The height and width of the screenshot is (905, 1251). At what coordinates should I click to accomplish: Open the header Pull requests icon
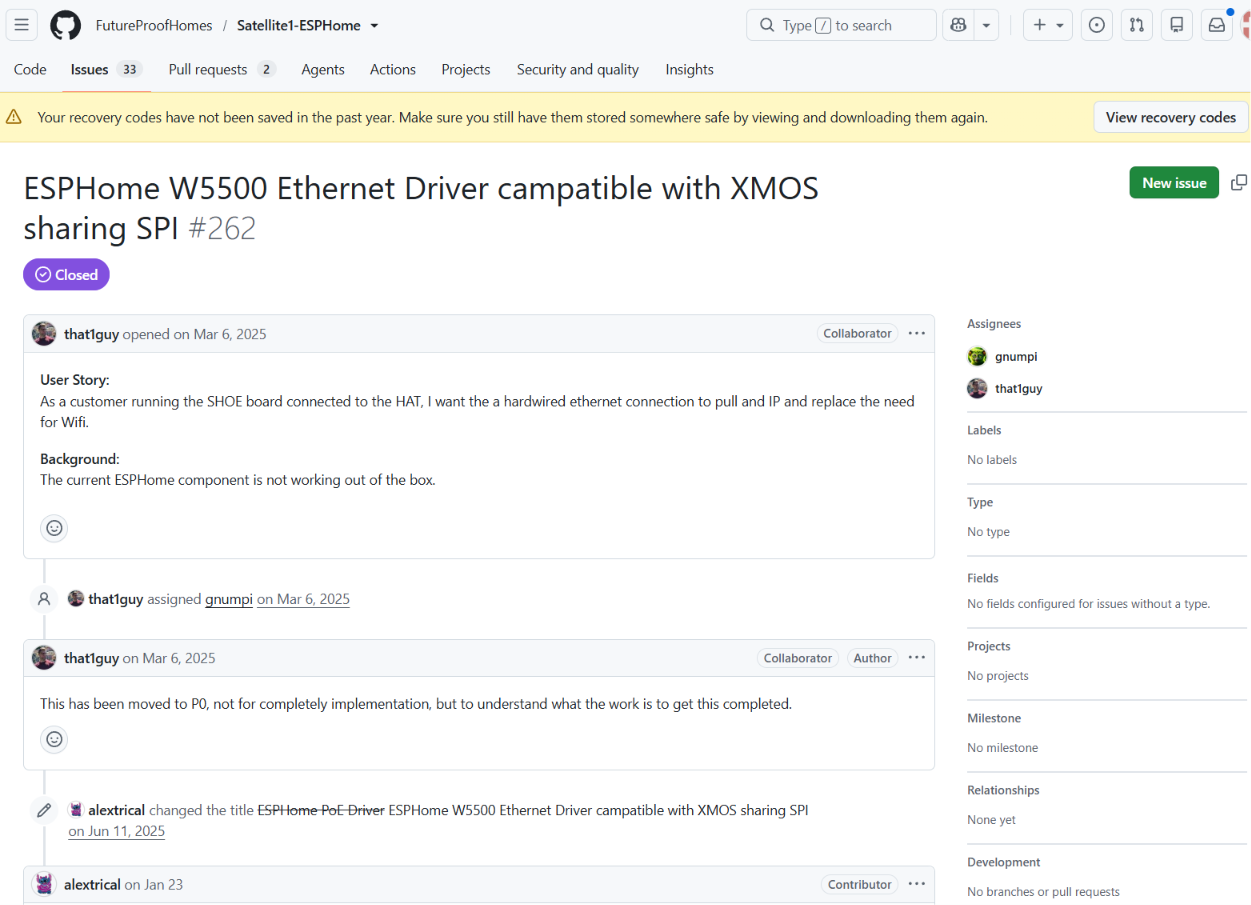(1137, 25)
